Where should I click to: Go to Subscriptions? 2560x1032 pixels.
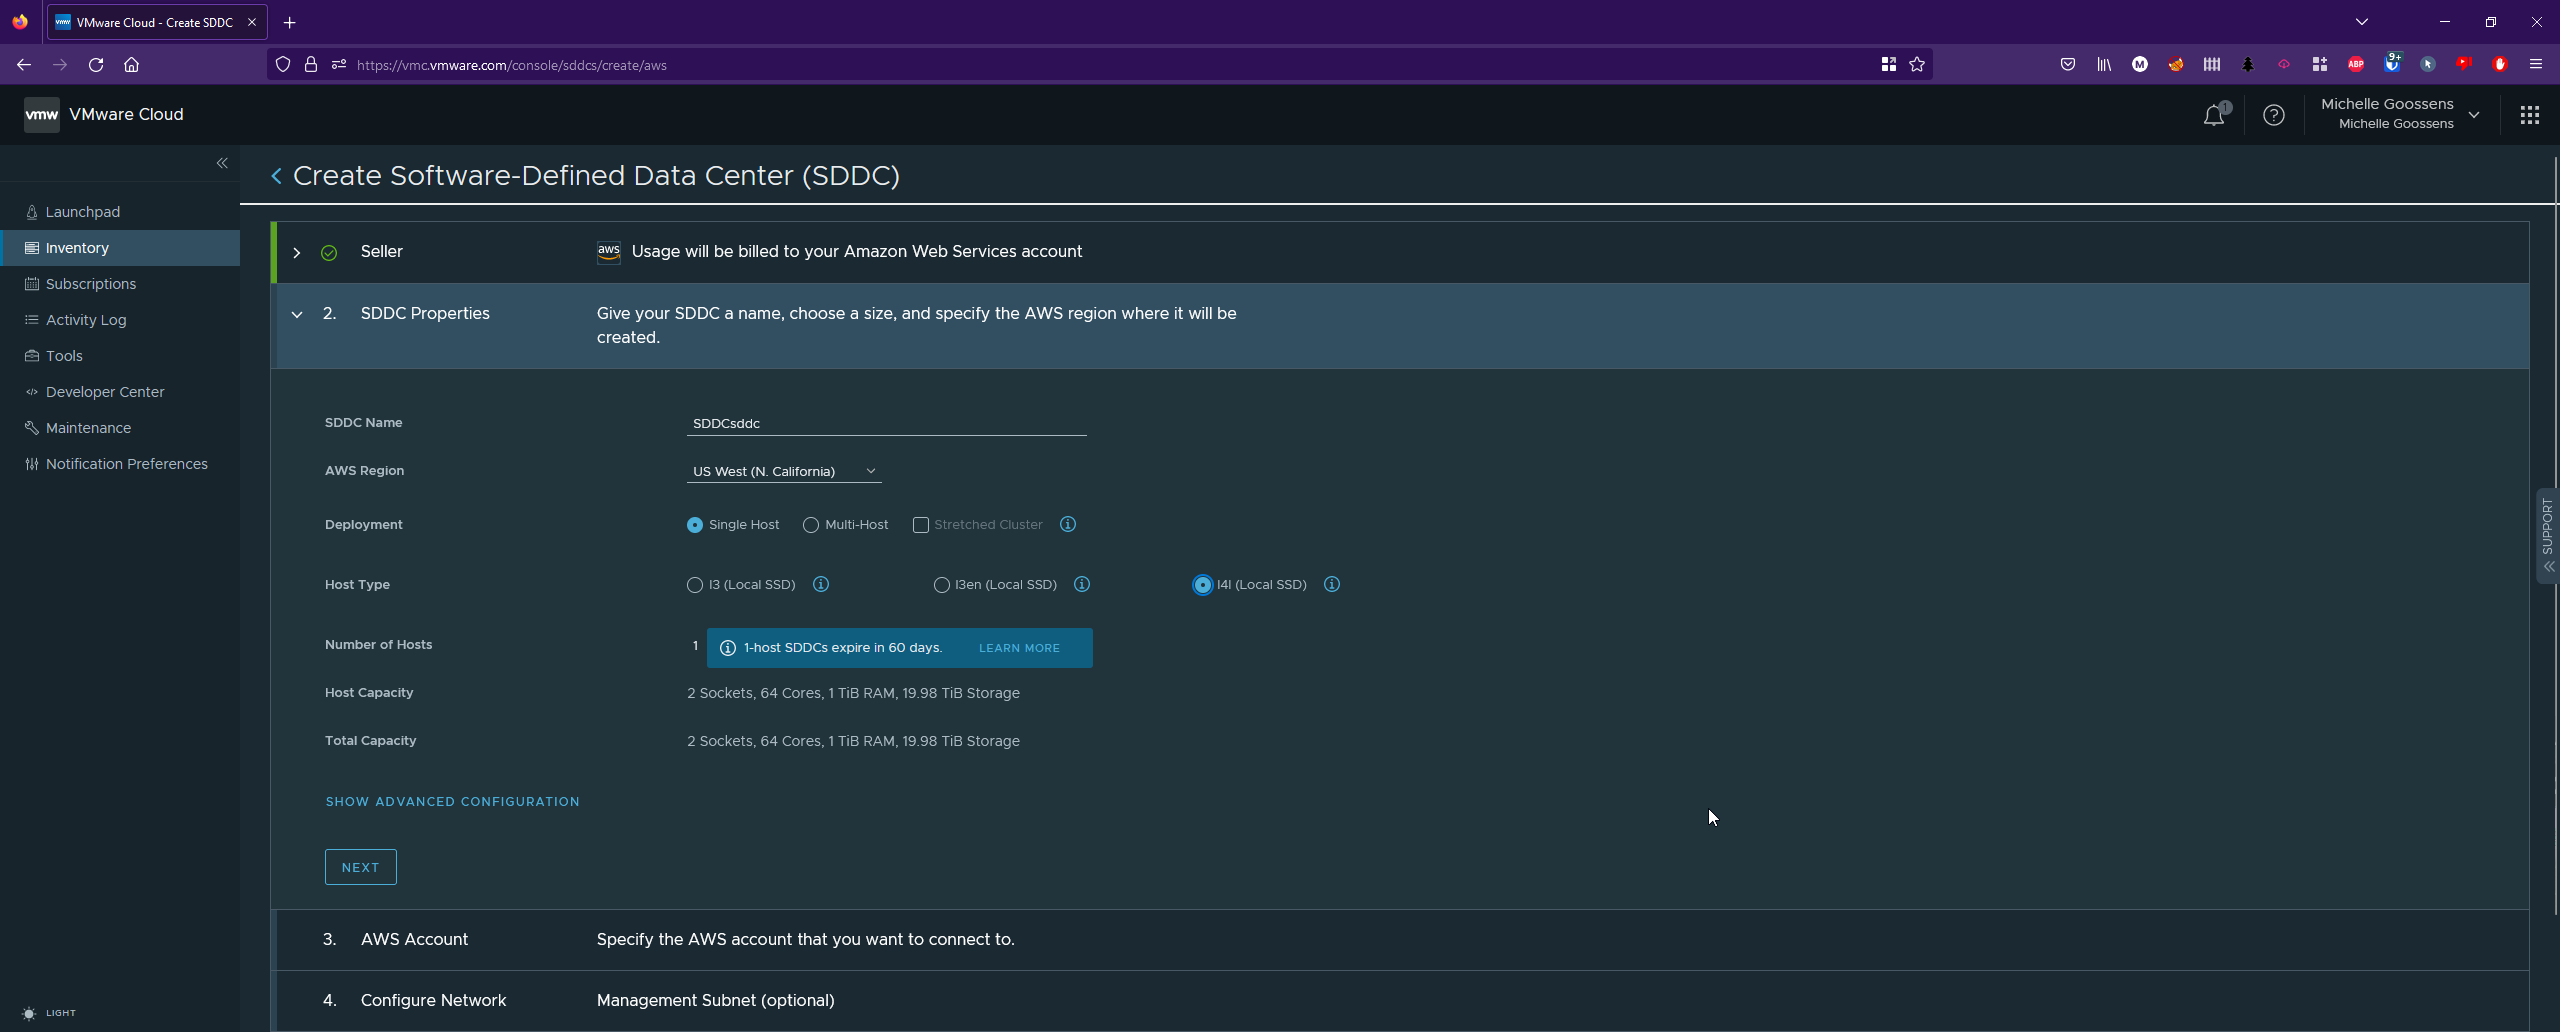coord(90,284)
